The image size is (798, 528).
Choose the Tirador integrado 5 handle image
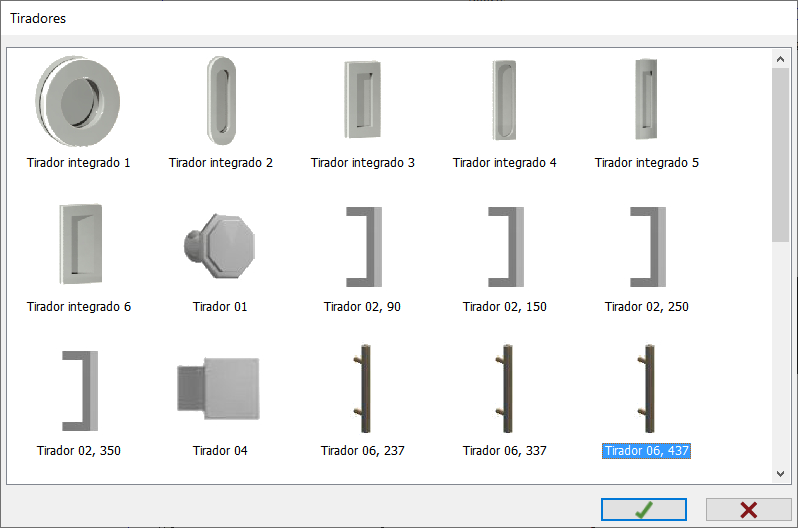[646, 99]
